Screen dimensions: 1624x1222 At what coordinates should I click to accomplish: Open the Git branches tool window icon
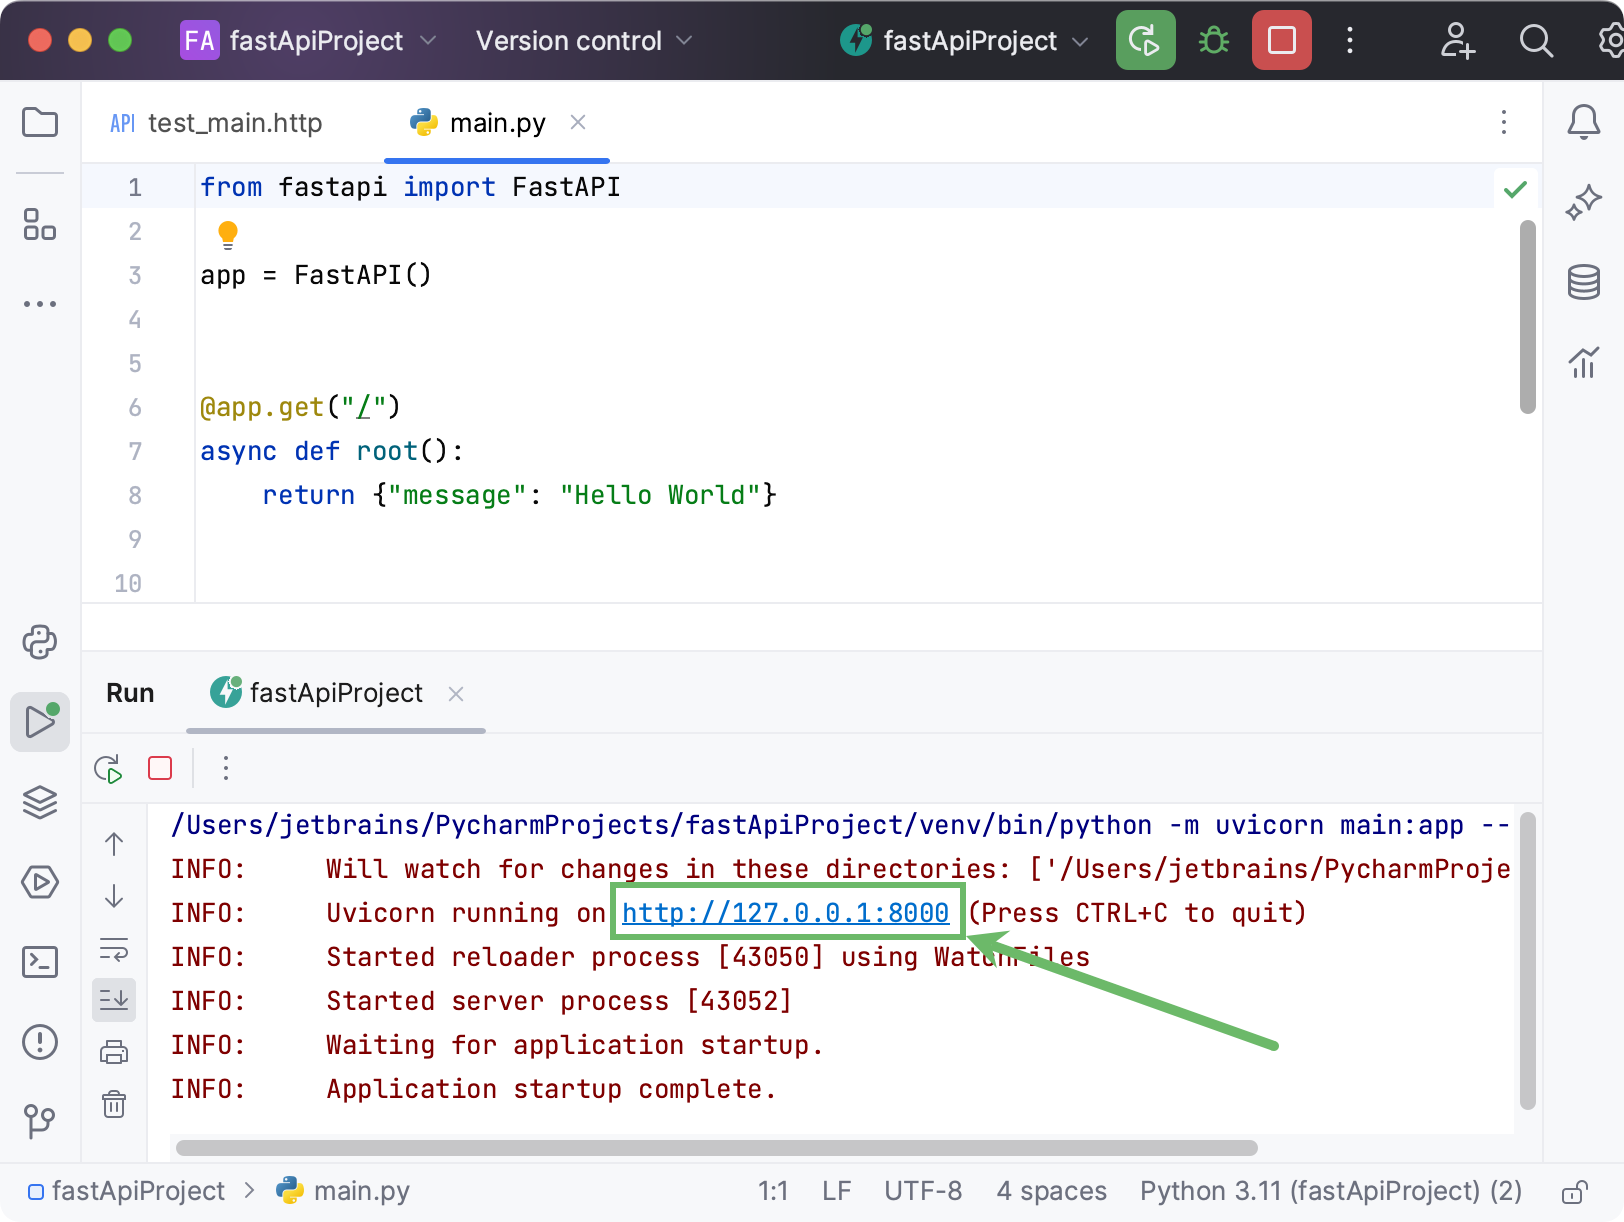40,1122
